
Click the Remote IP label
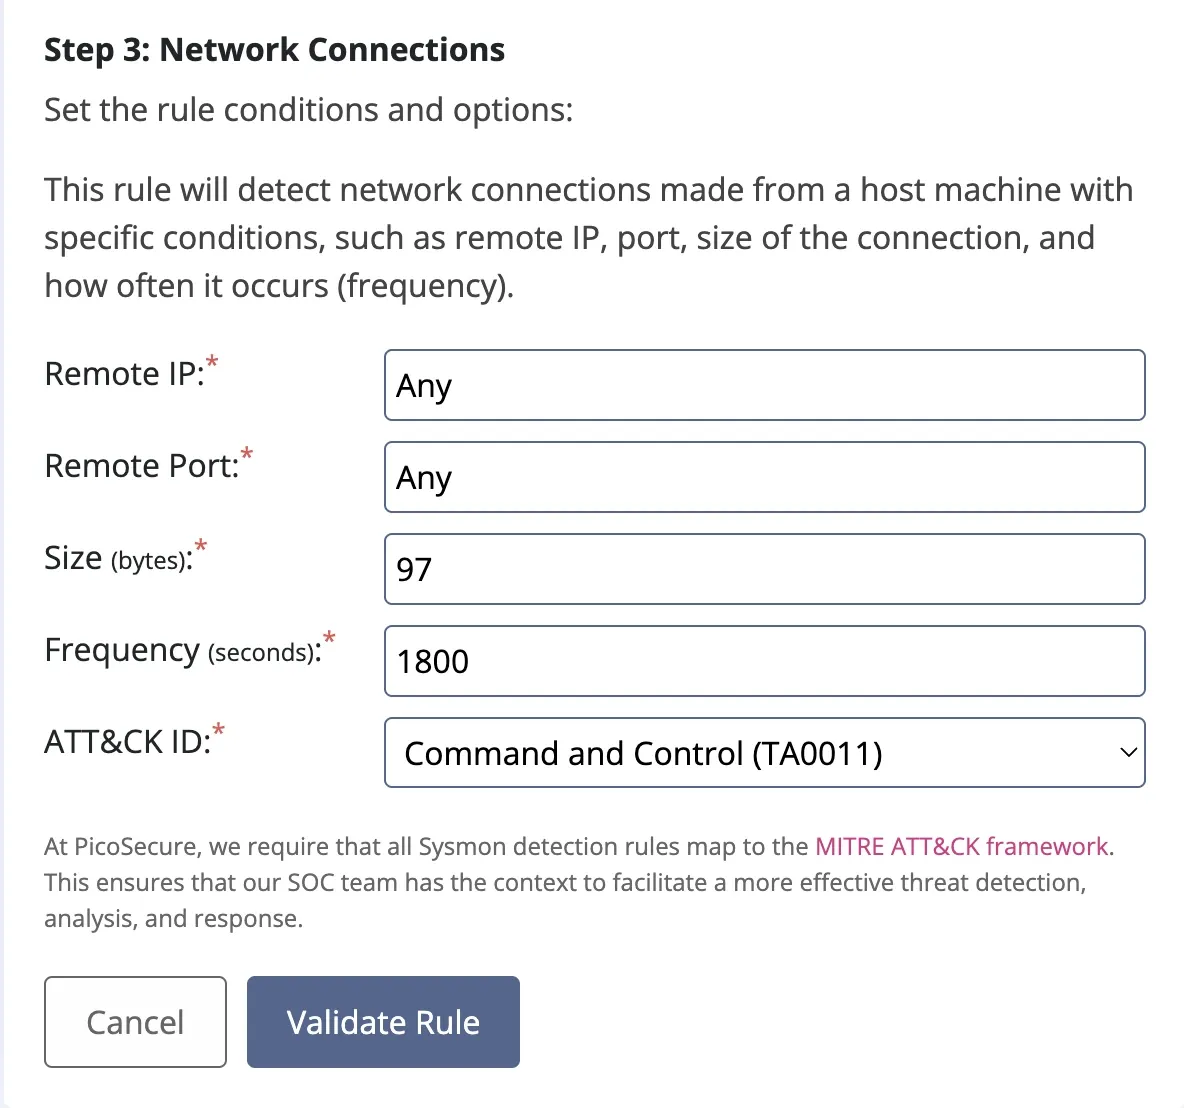click(125, 374)
